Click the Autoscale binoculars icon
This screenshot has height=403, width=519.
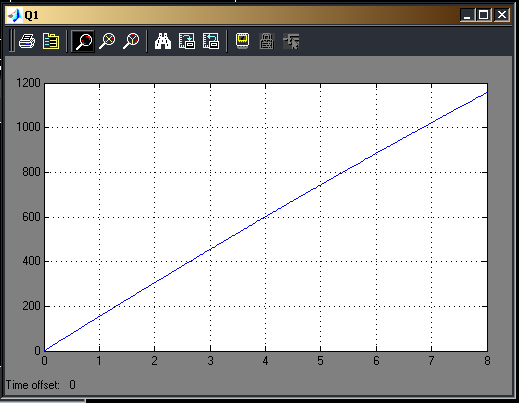163,41
